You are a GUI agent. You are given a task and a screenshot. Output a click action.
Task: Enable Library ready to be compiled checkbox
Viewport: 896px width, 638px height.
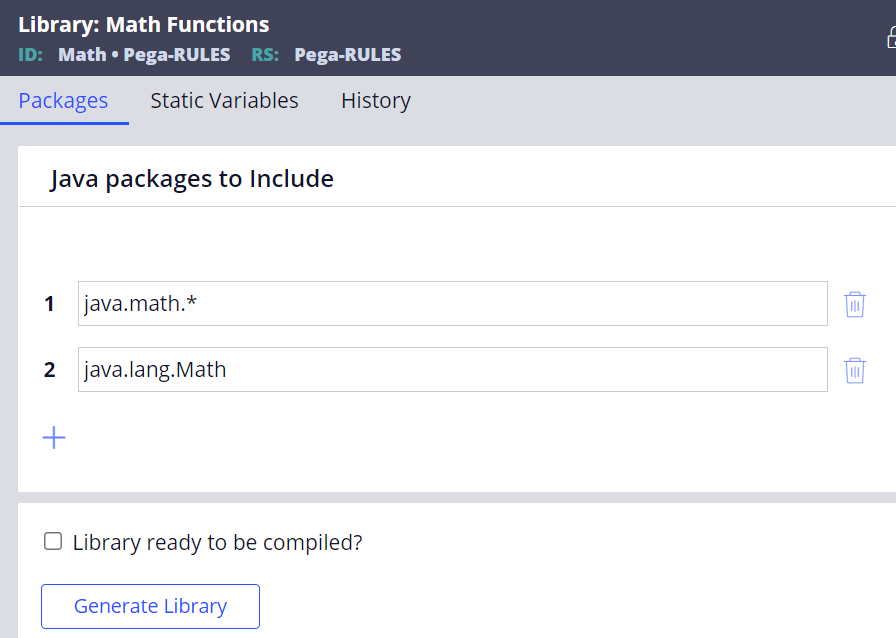point(53,541)
